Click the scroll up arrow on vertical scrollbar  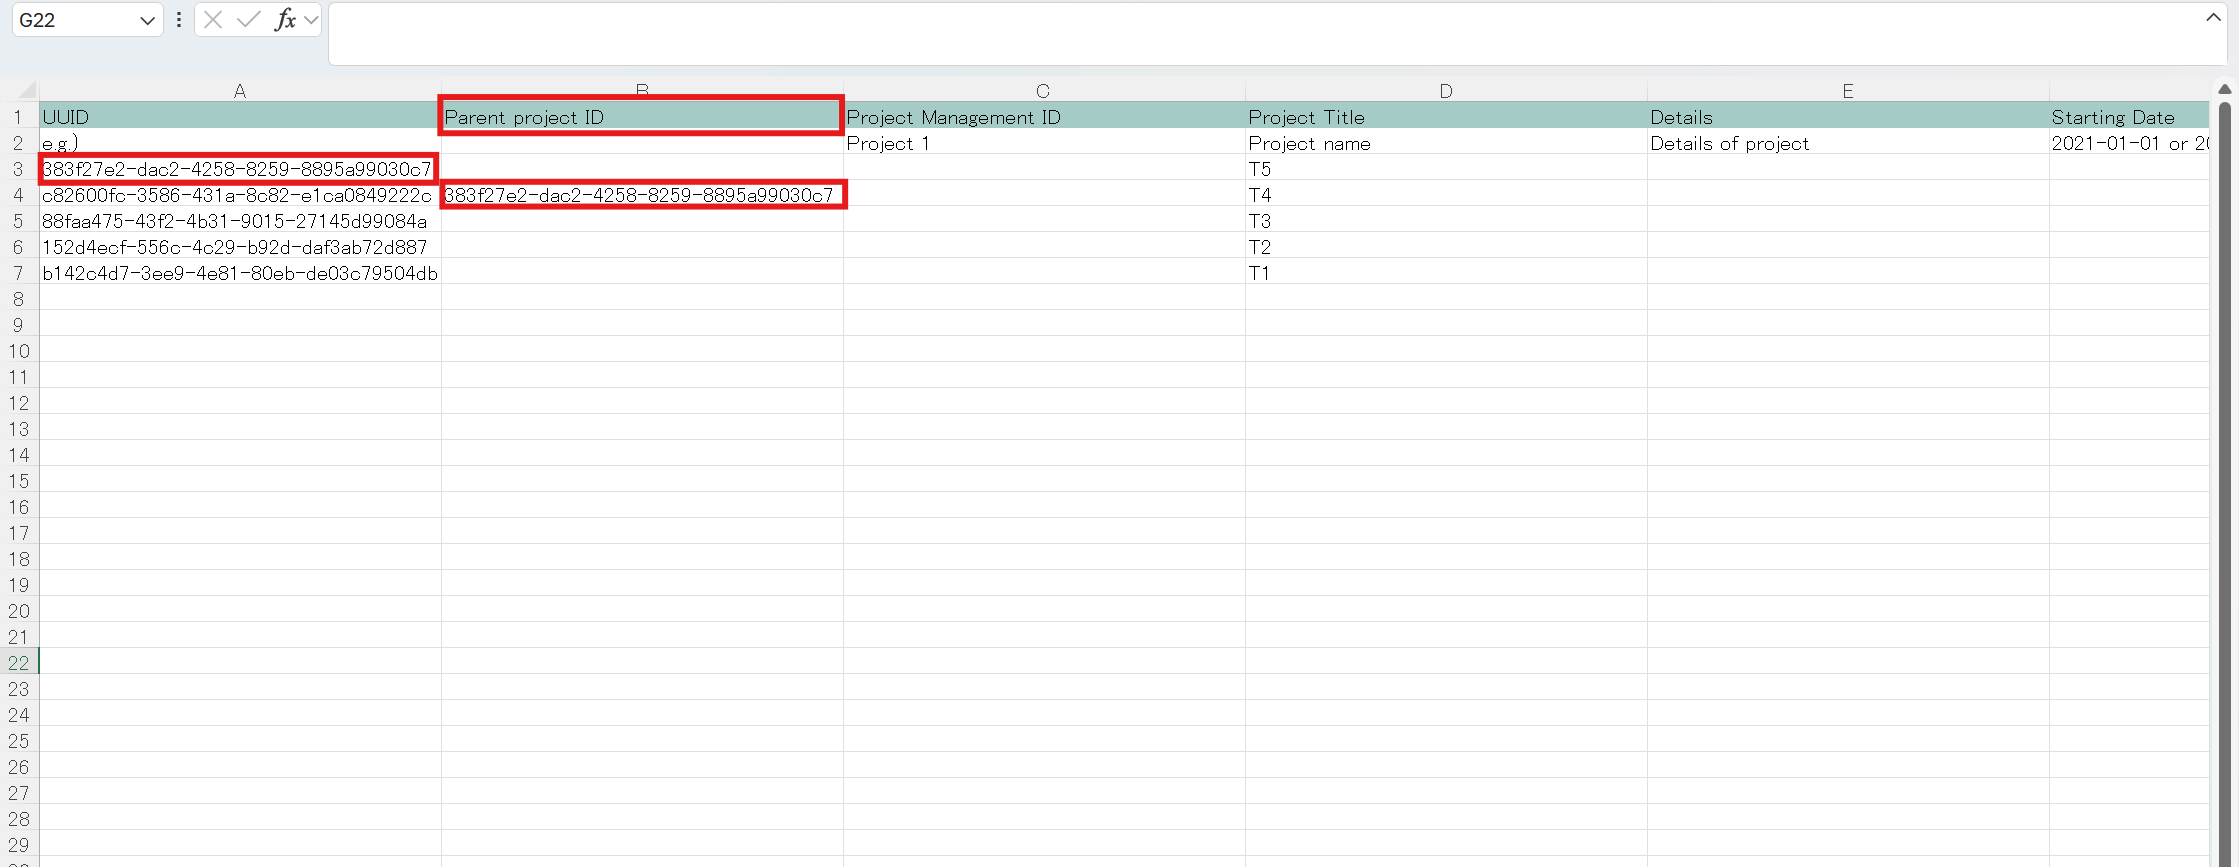coord(2224,90)
